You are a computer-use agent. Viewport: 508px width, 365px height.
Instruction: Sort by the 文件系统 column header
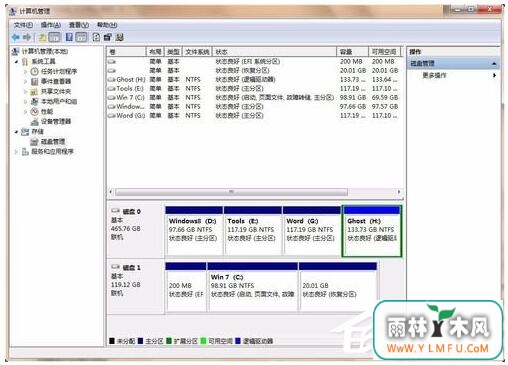(197, 52)
